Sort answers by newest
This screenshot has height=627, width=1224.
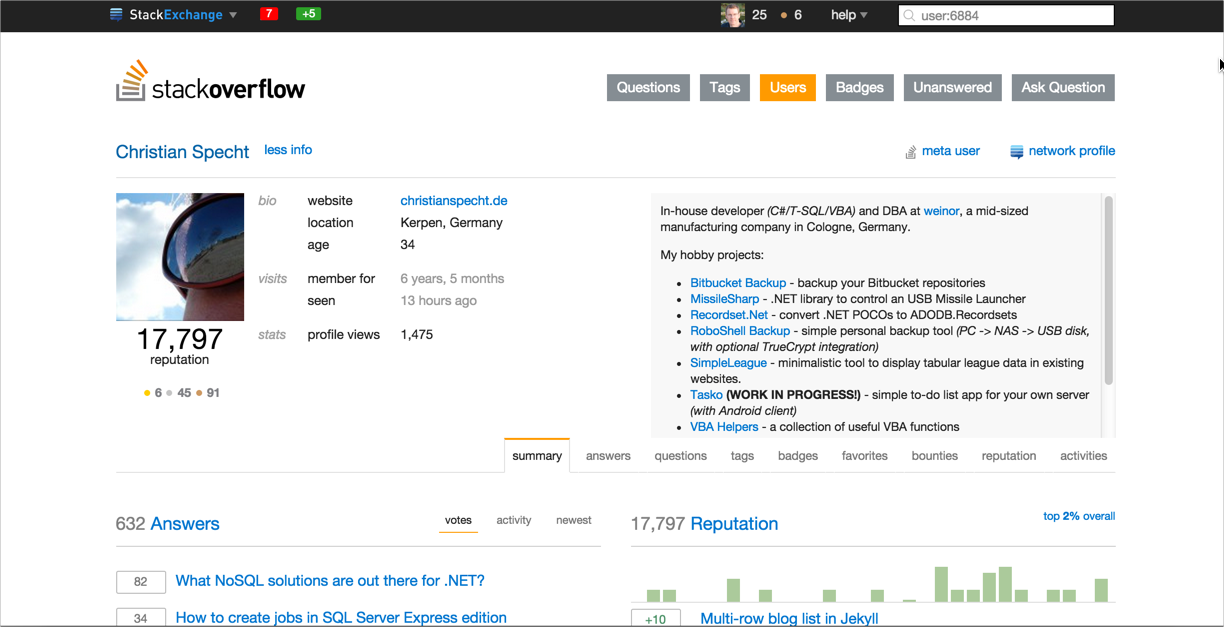pyautogui.click(x=574, y=520)
